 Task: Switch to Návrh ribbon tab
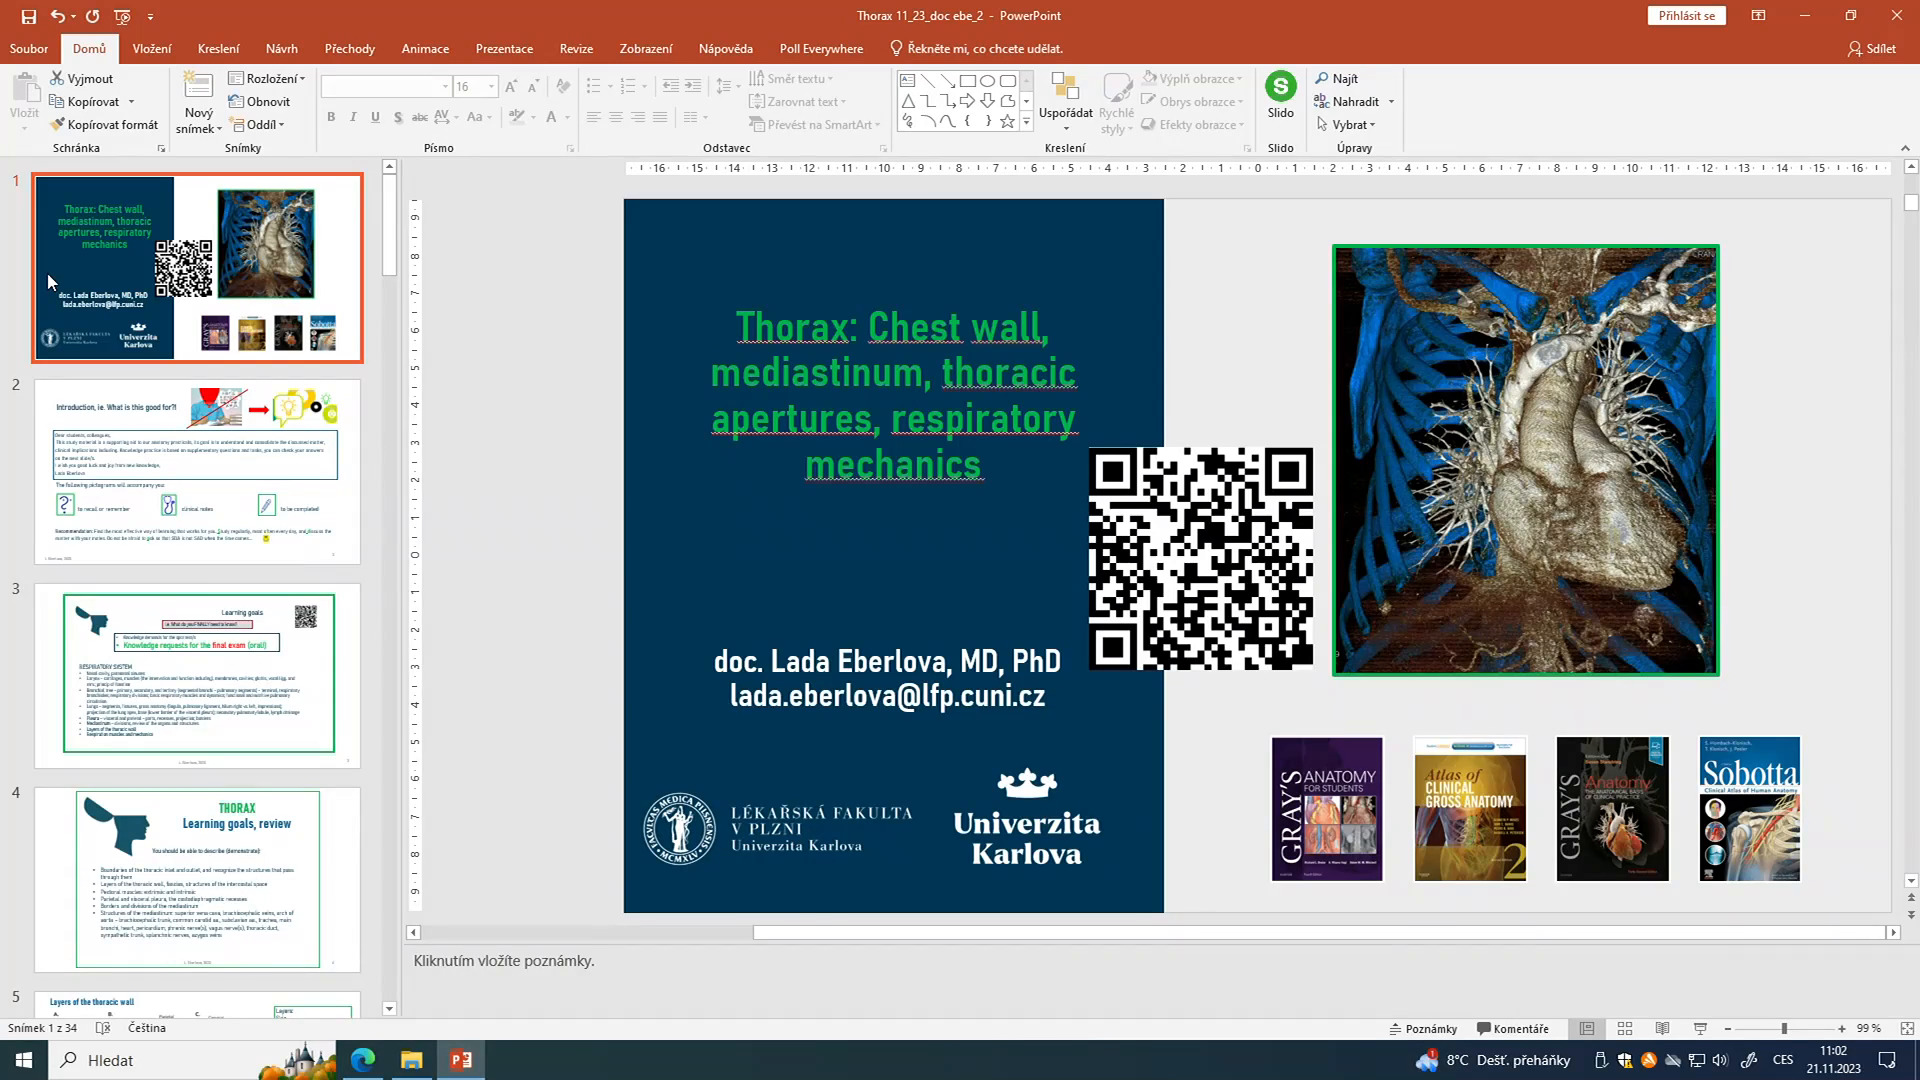click(282, 48)
